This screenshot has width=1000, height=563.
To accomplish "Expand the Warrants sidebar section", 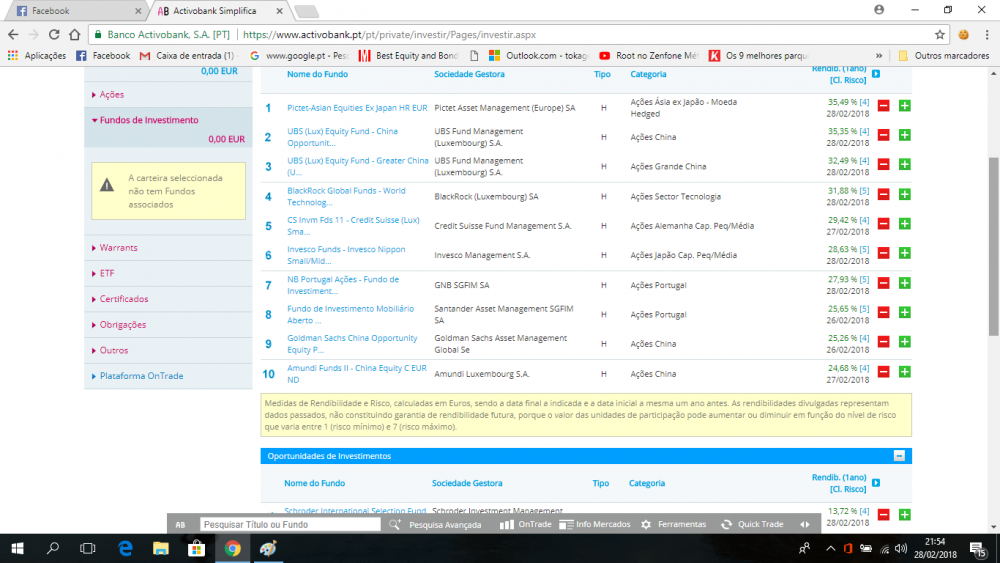I will pos(118,247).
